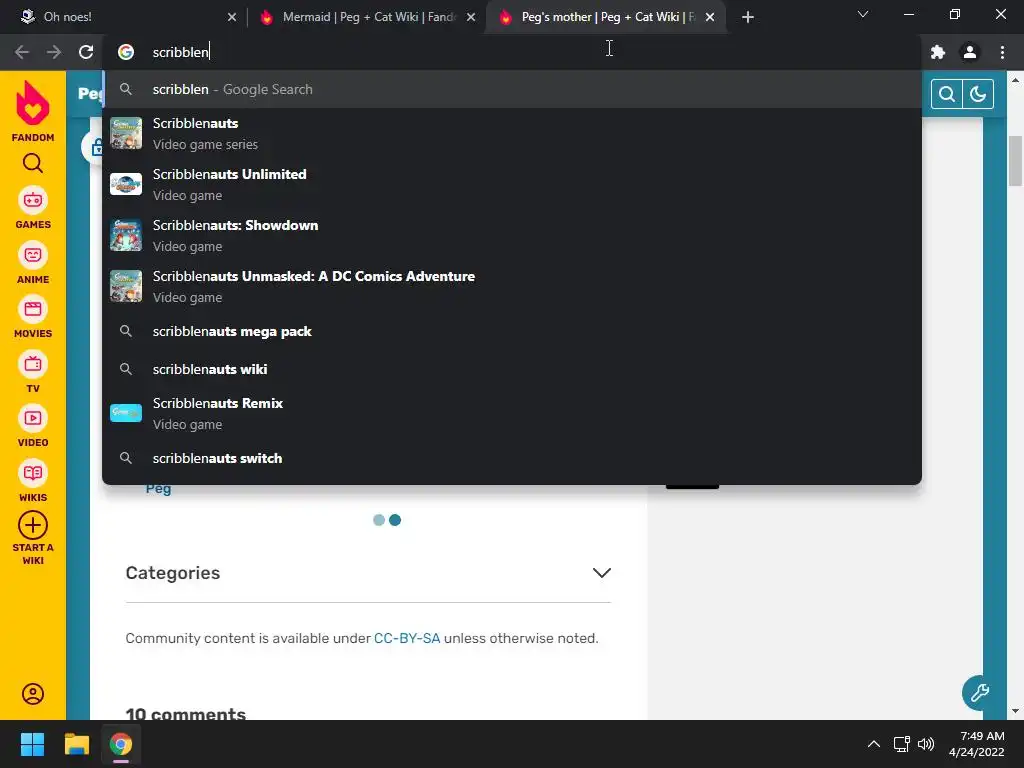Open the volume speaker tray icon

pos(925,744)
